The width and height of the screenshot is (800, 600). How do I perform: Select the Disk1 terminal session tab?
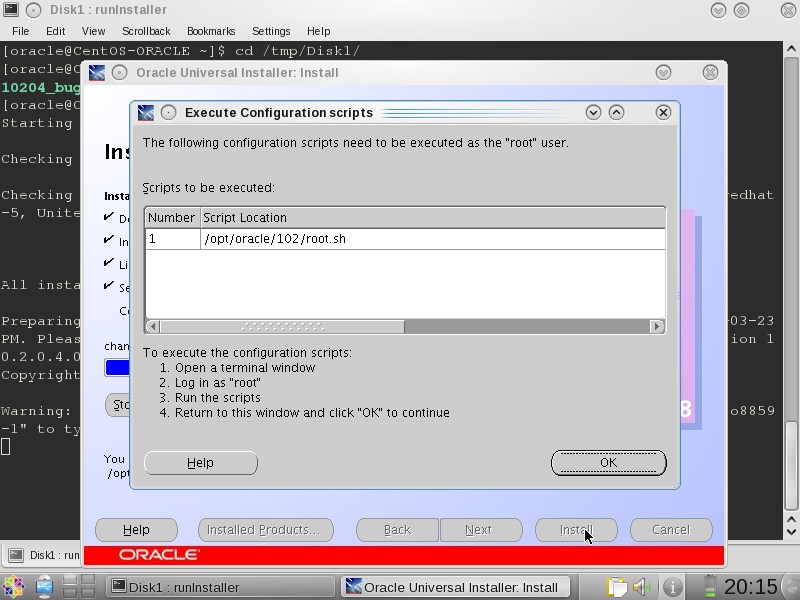click(41, 555)
